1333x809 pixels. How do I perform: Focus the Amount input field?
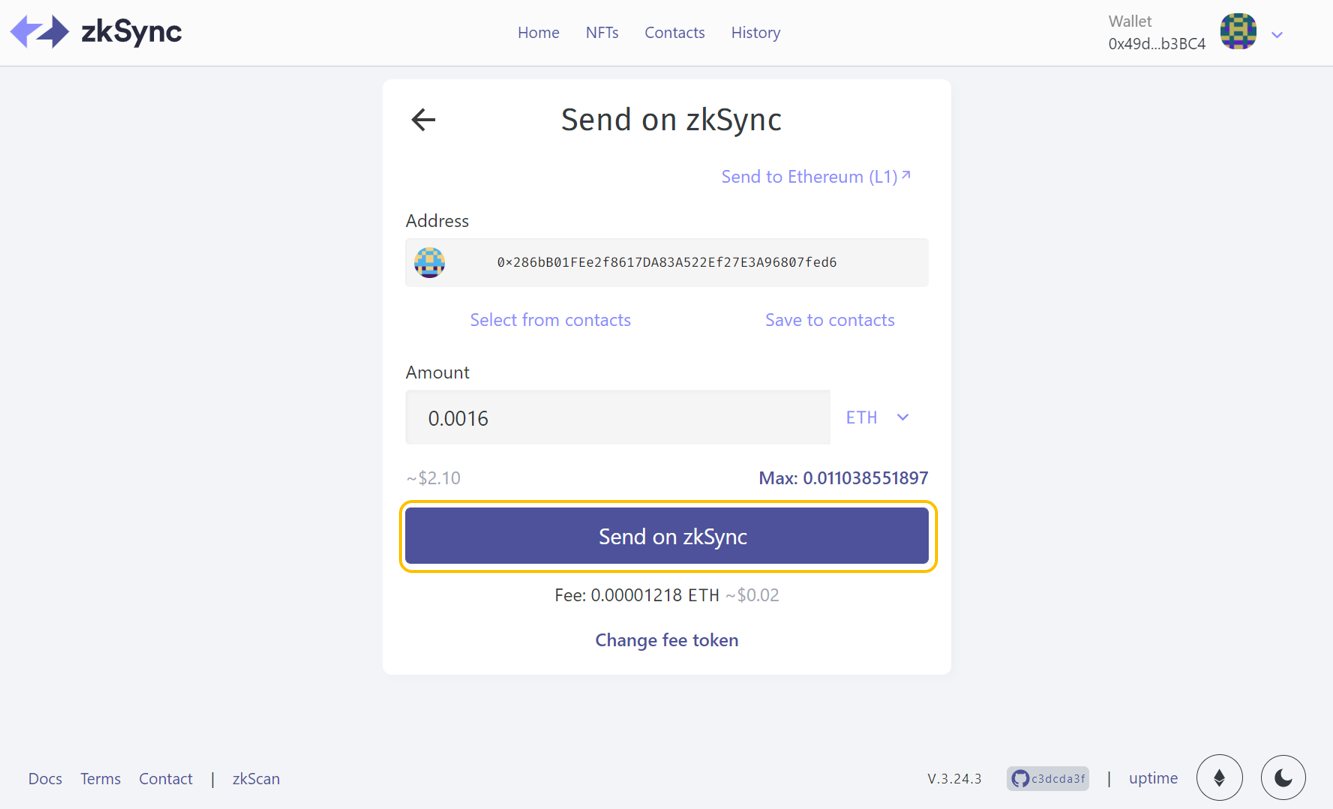coord(617,418)
